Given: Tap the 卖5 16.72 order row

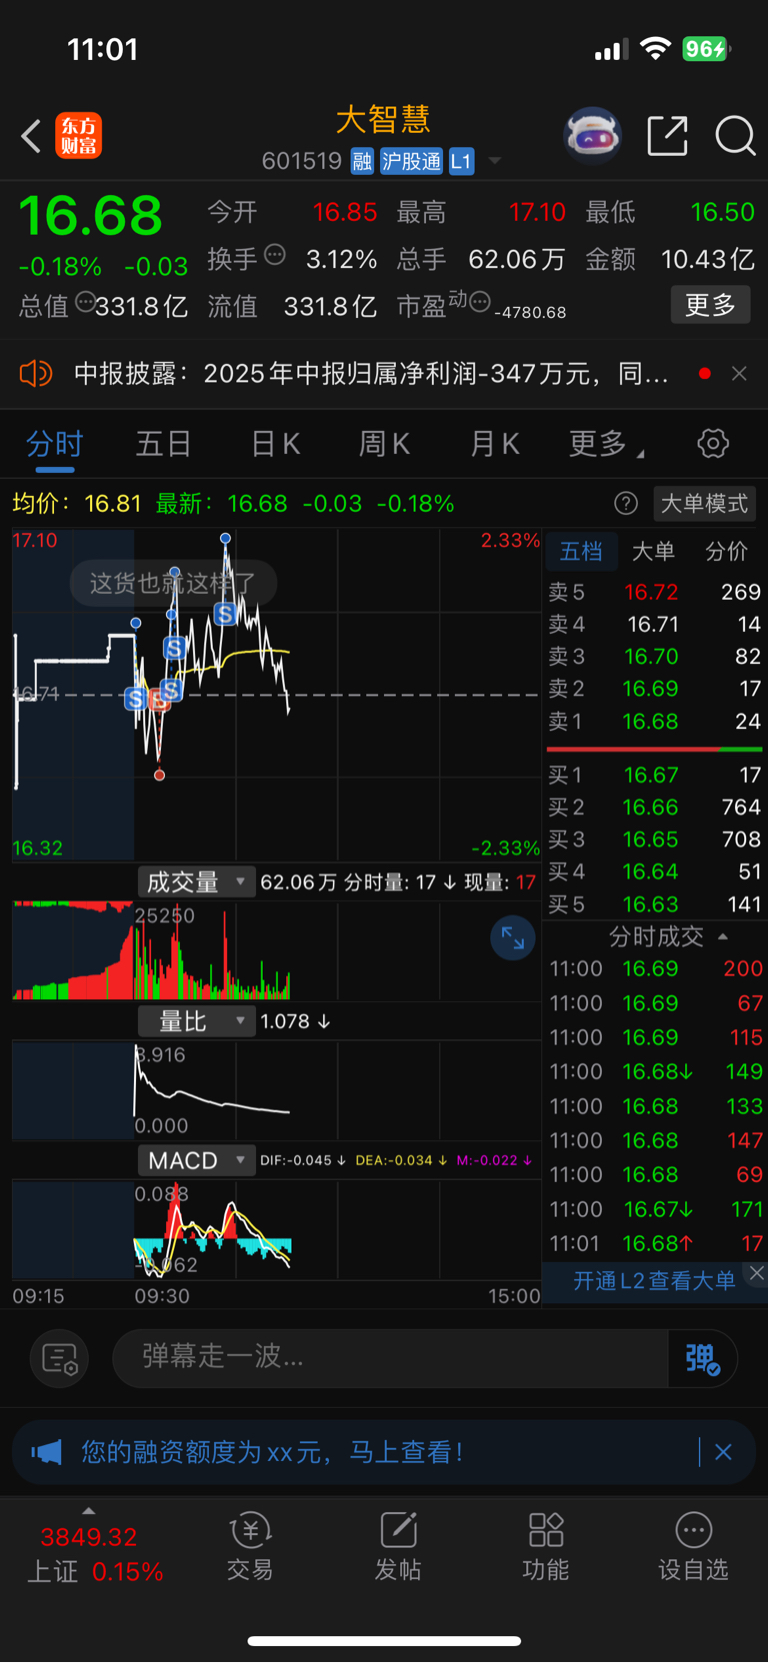Looking at the screenshot, I should click(655, 592).
